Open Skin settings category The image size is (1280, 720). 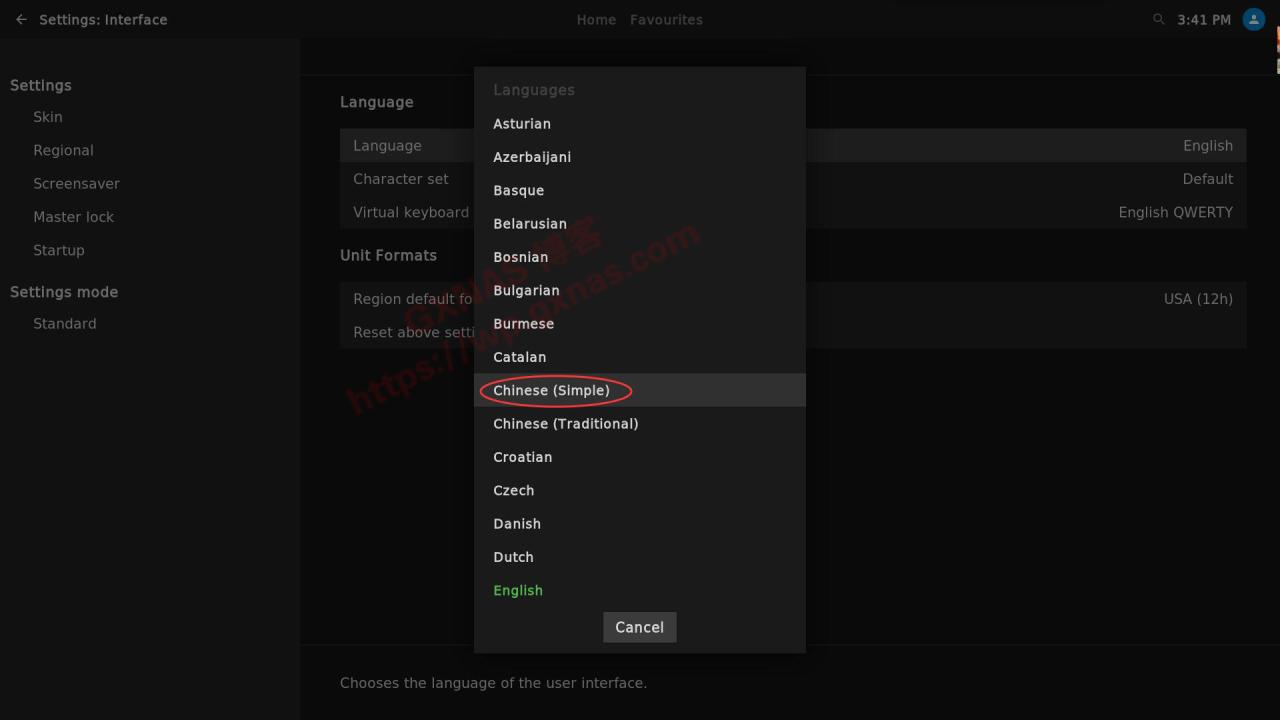(48, 117)
